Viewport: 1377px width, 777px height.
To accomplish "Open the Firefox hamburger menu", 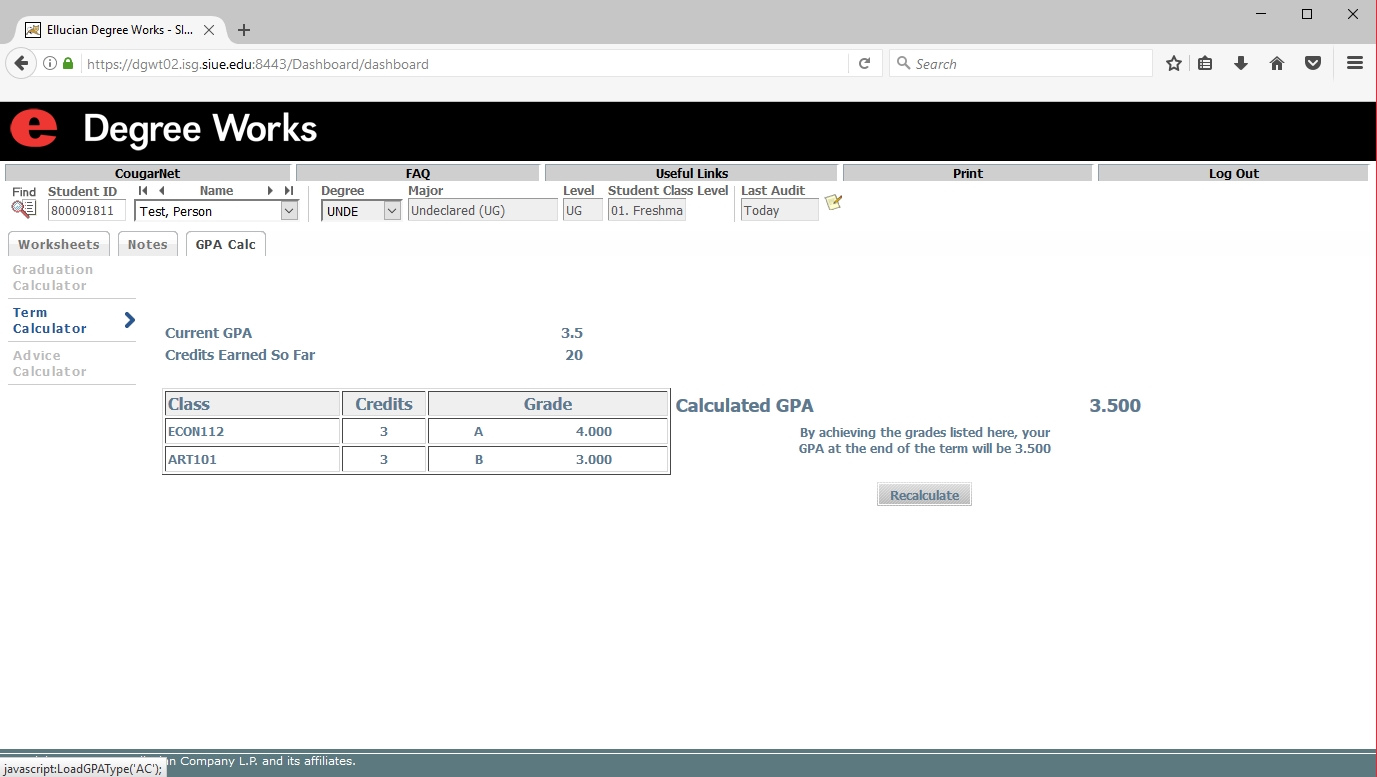I will [1355, 64].
